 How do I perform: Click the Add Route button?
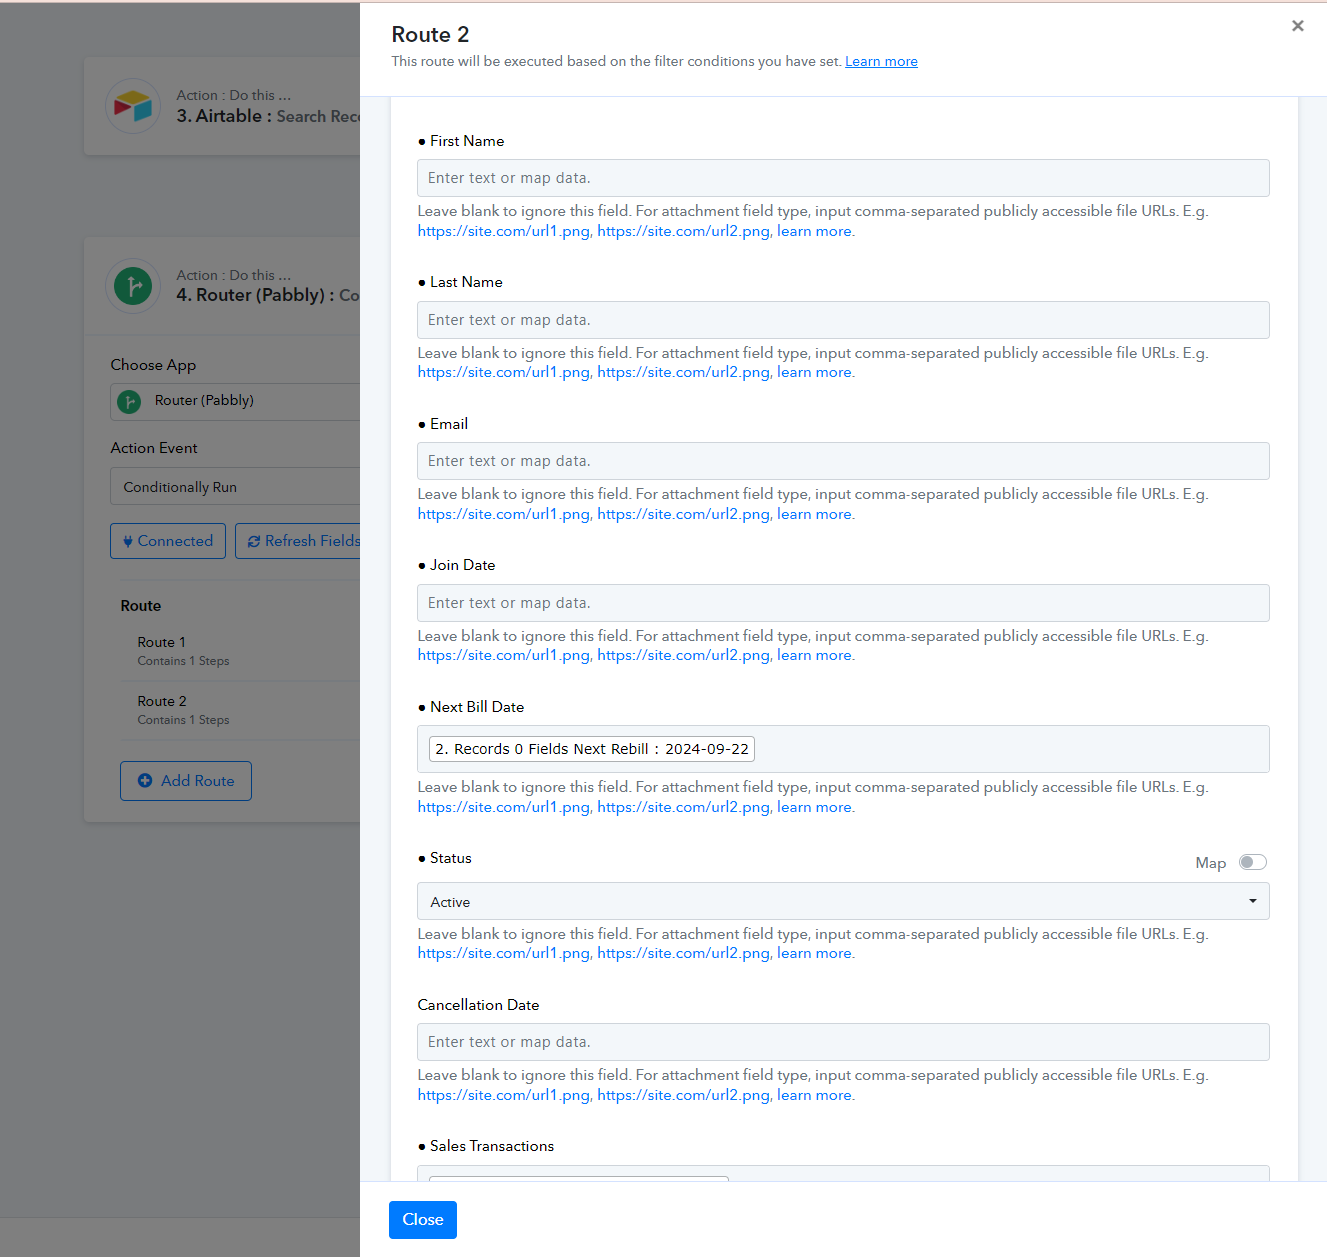186,781
